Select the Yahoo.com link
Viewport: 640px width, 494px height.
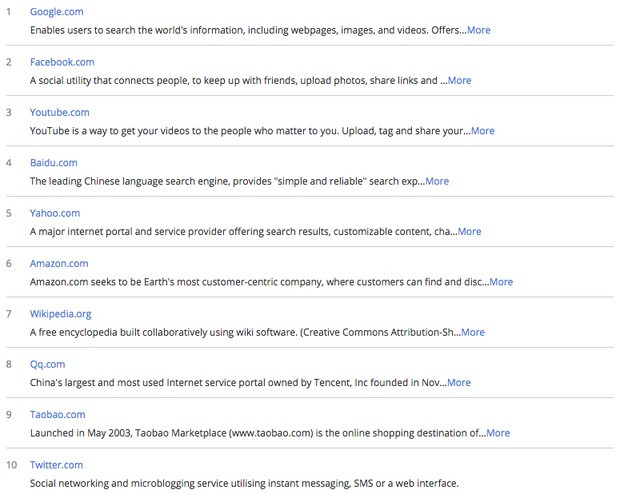[x=54, y=213]
